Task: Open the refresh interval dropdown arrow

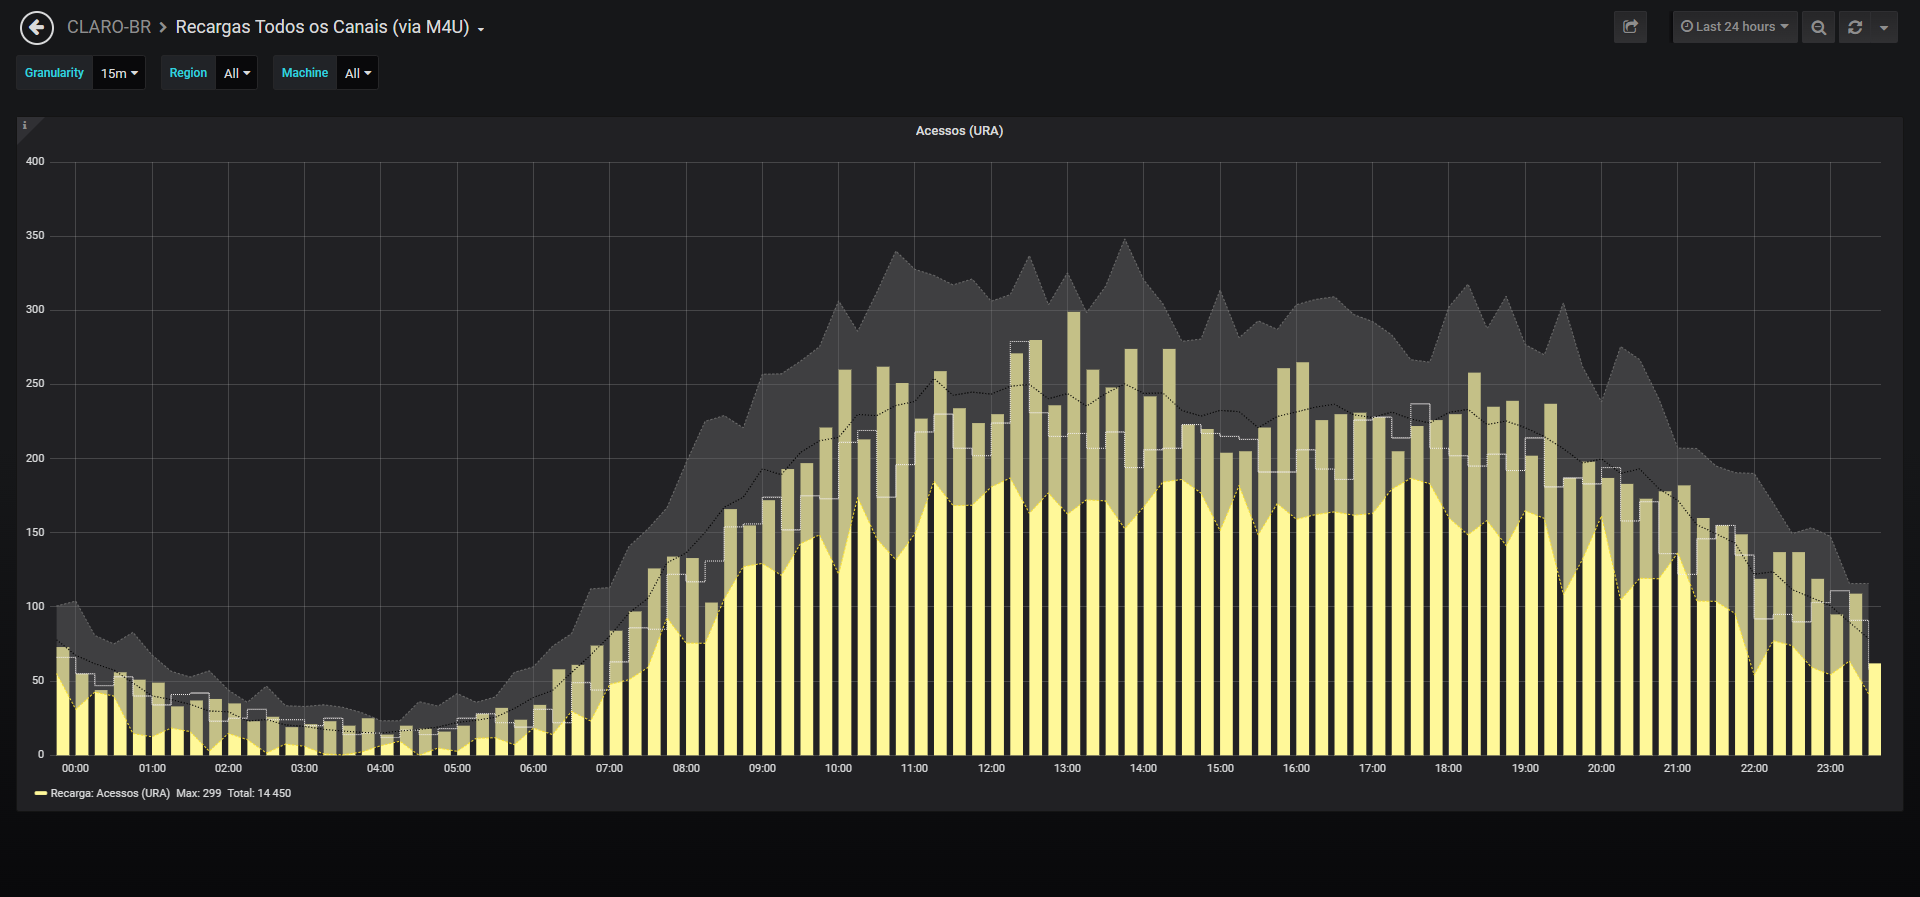Action: tap(1884, 27)
